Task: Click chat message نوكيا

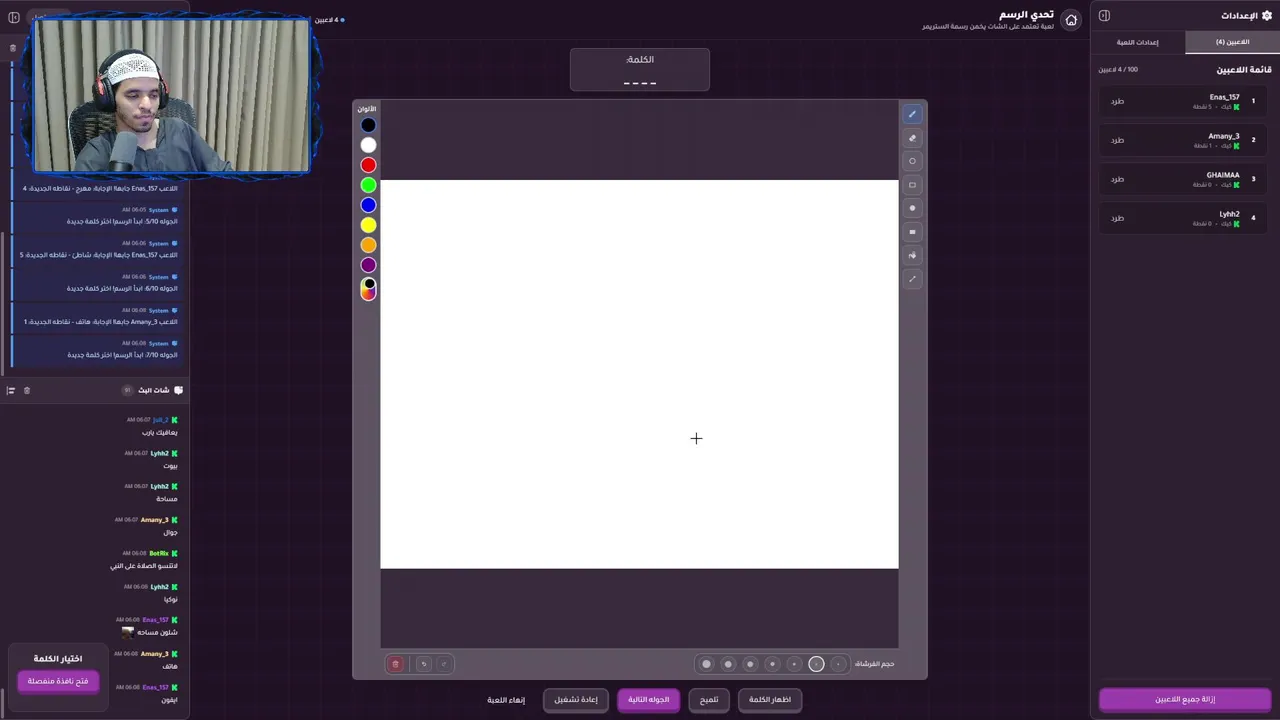Action: tap(171, 600)
